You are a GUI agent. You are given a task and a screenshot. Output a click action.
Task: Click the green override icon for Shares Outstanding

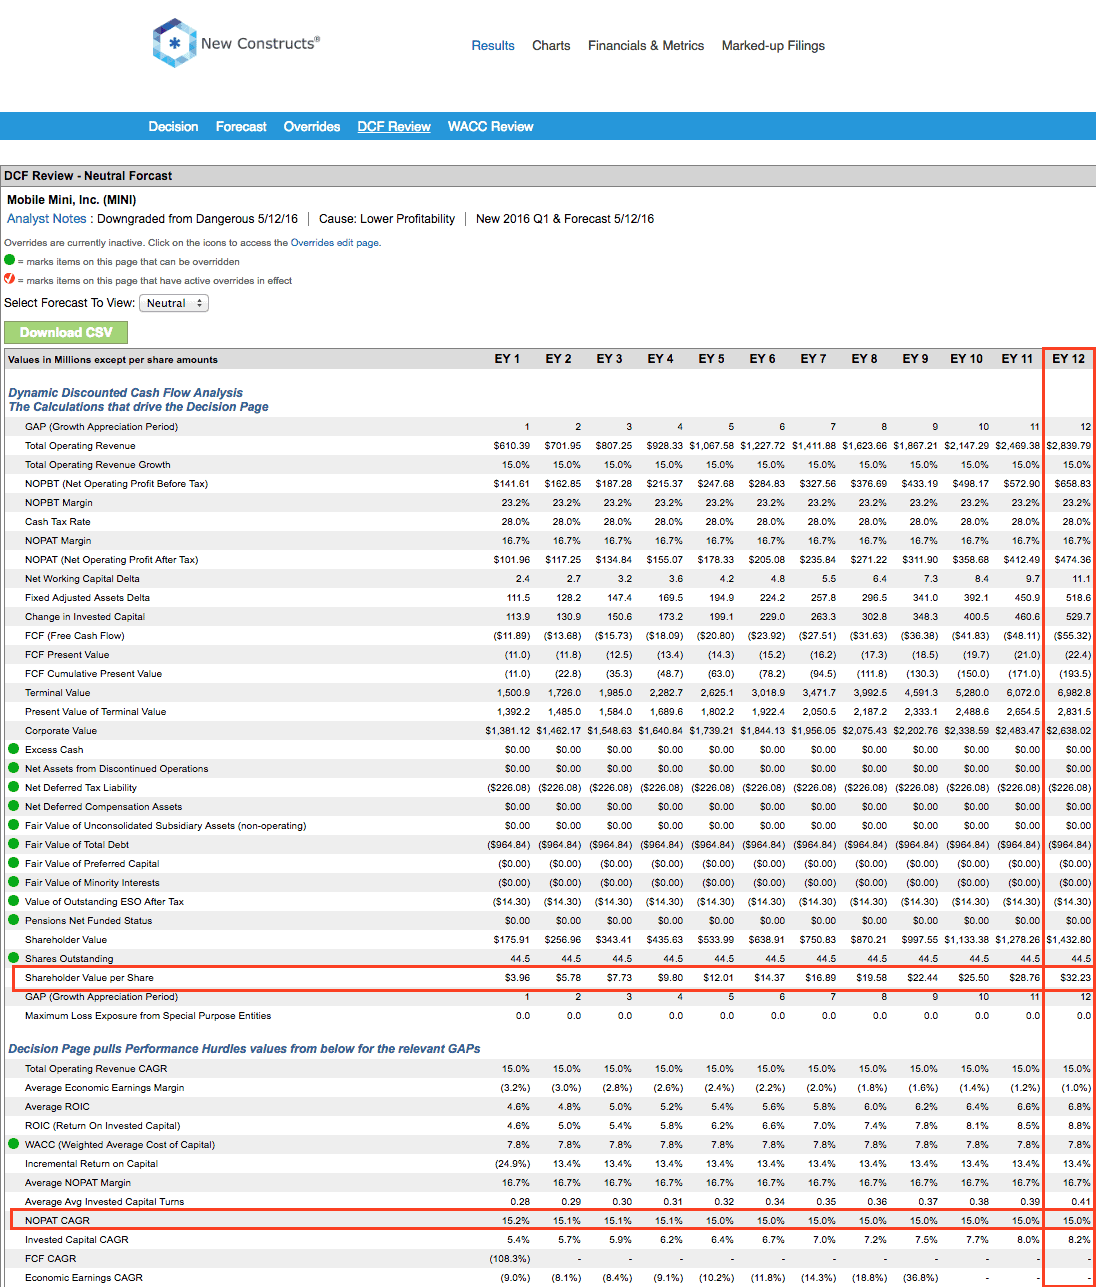[x=14, y=958]
